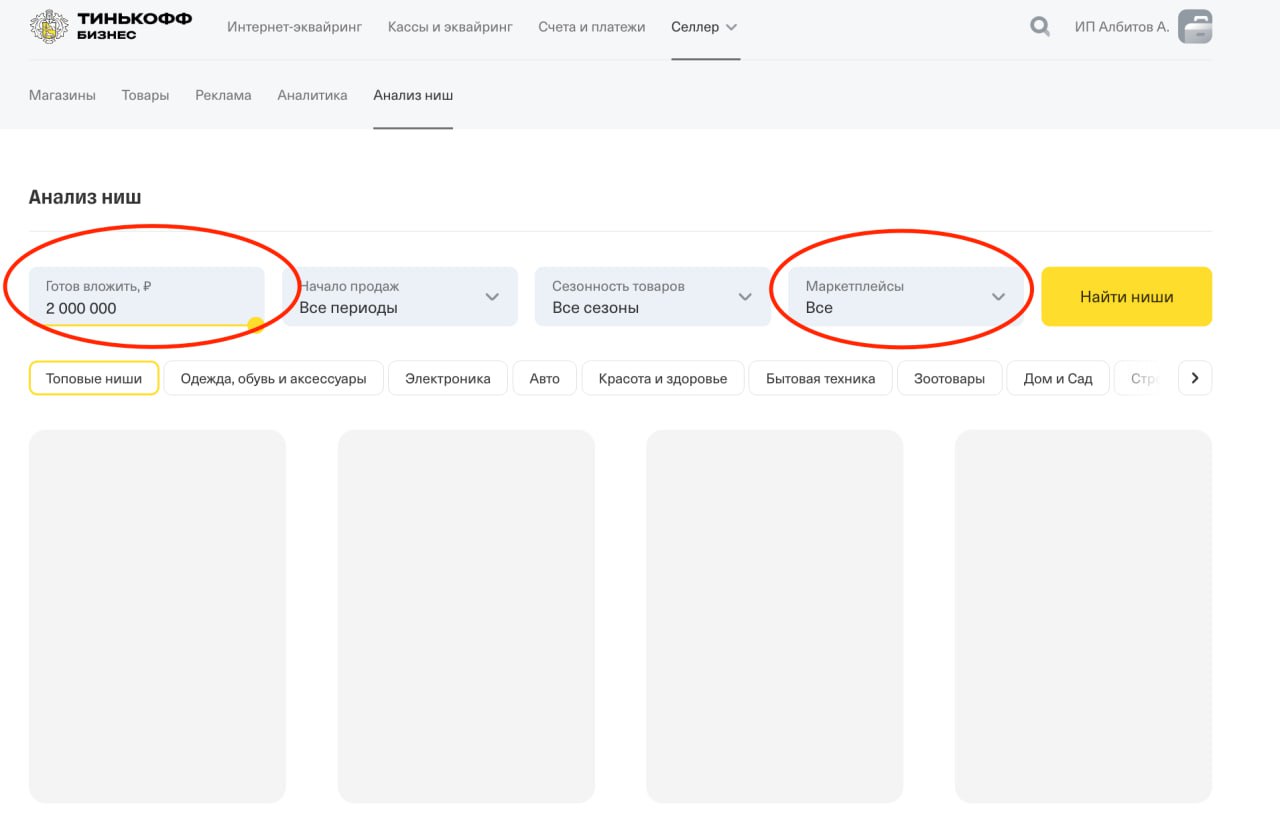Open the Сезонность товаров dropdown
The image size is (1280, 835).
pyautogui.click(x=653, y=296)
